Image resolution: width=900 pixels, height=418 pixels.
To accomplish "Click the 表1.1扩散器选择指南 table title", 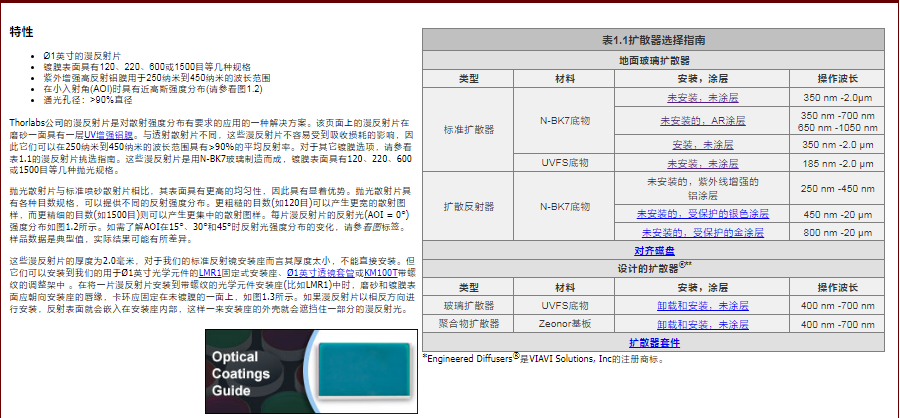I will pyautogui.click(x=653, y=40).
